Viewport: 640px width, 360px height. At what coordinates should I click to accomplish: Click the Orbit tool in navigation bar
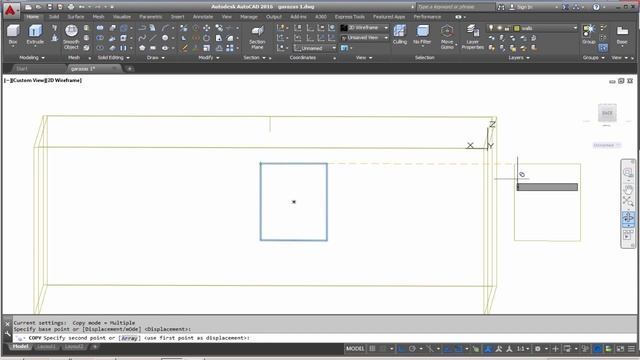628,217
